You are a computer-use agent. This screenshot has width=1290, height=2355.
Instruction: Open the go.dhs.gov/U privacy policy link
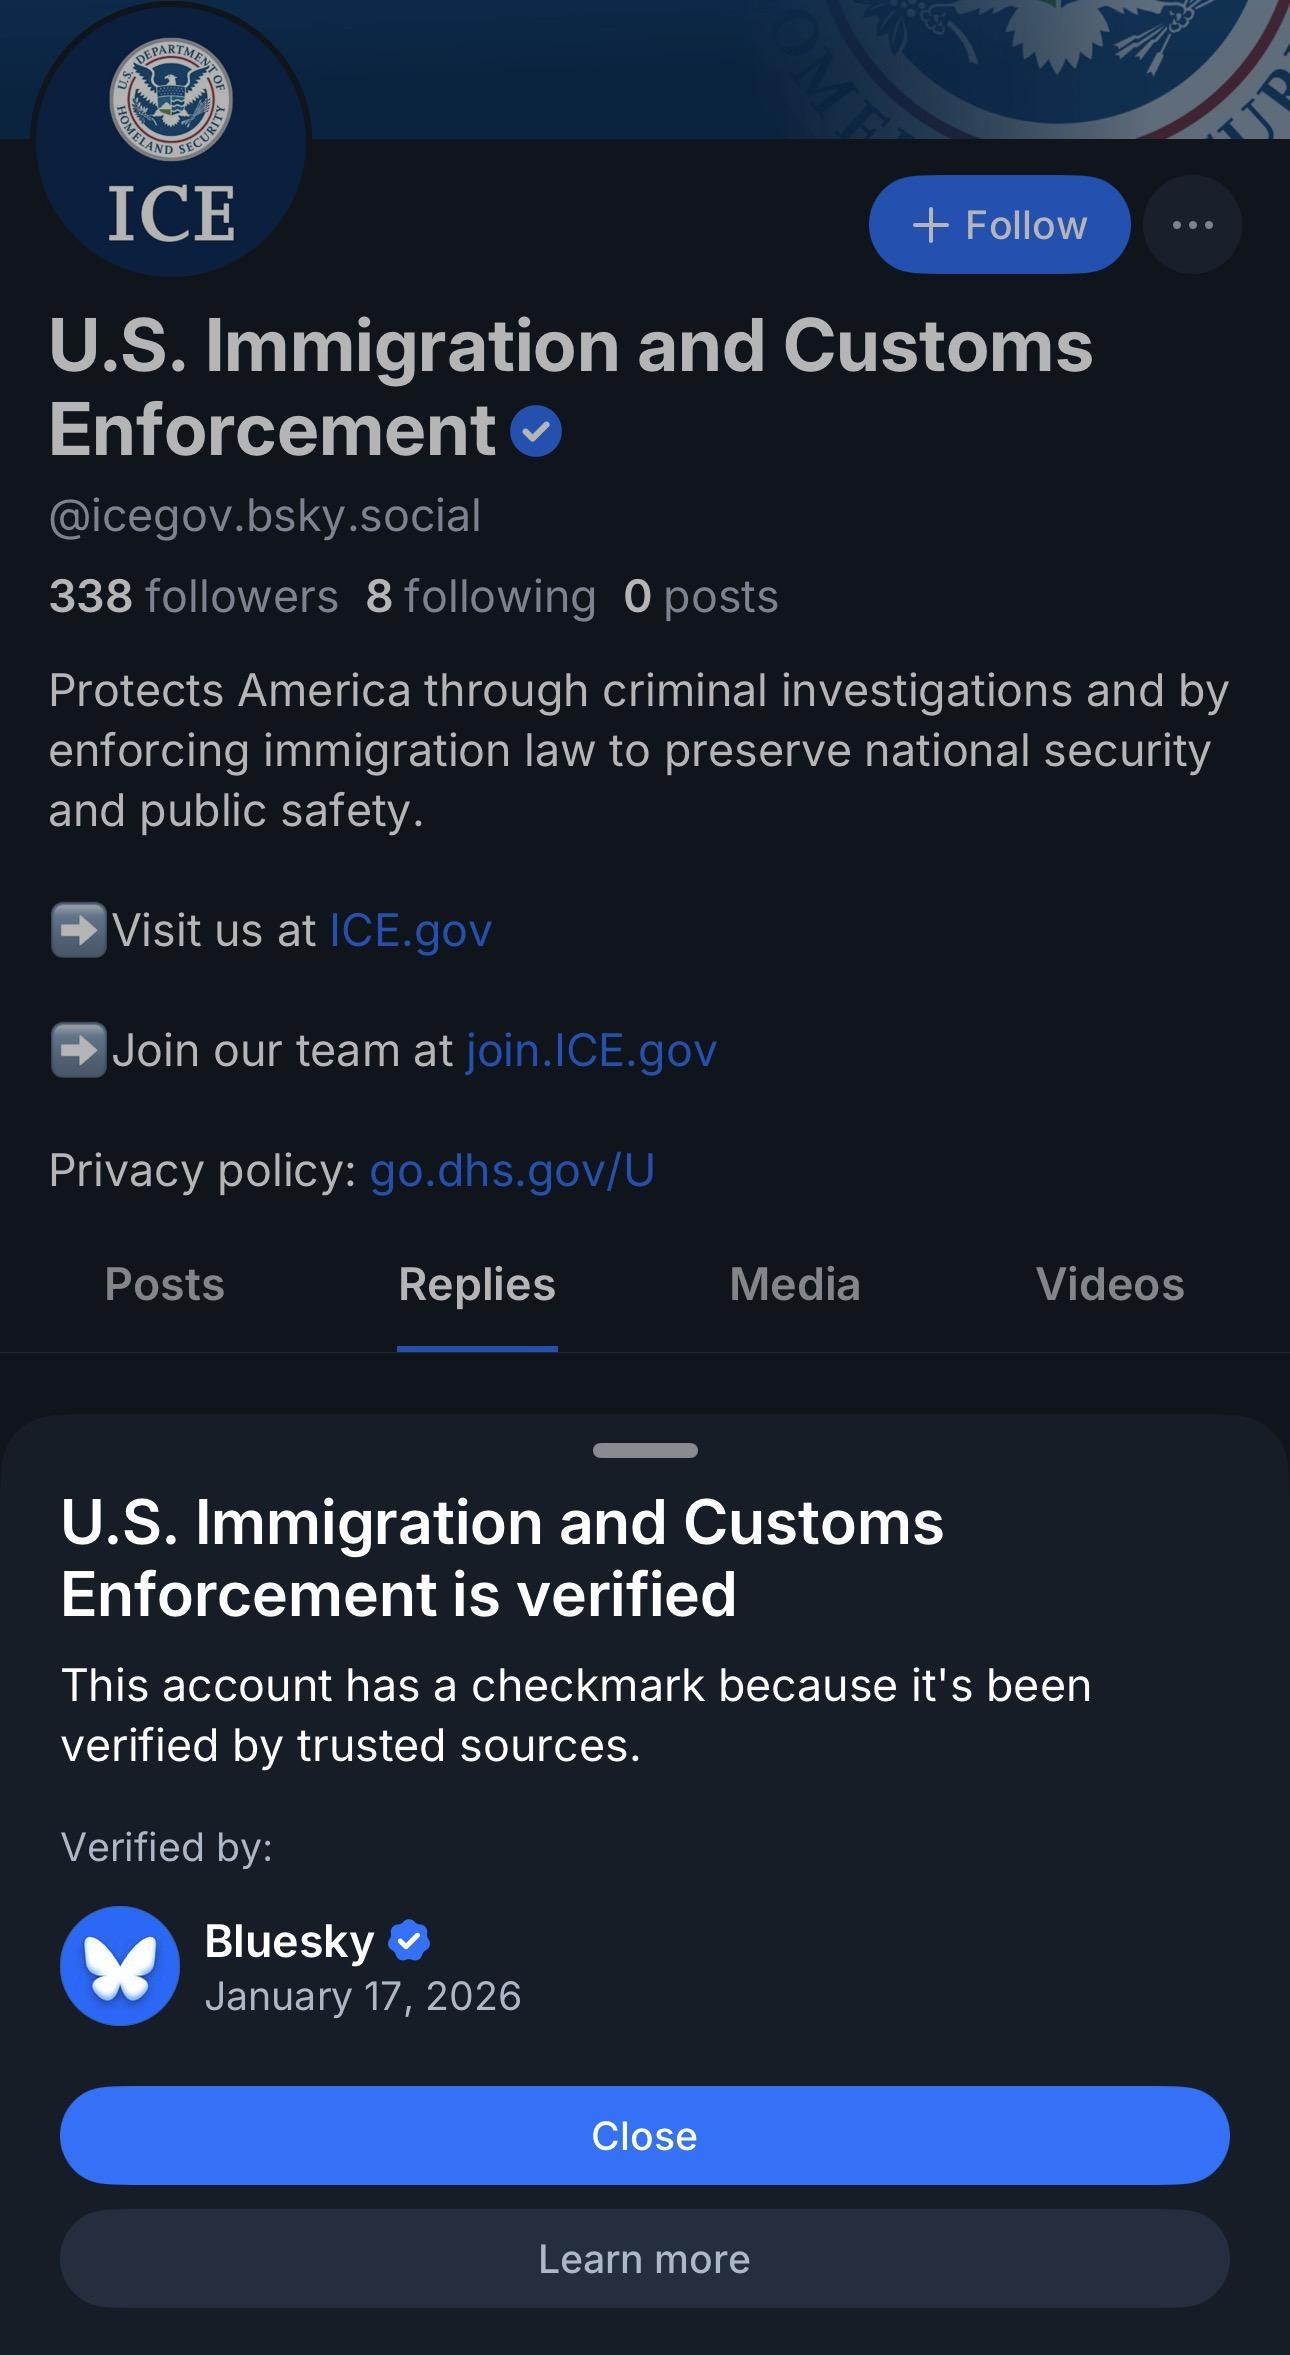511,1170
